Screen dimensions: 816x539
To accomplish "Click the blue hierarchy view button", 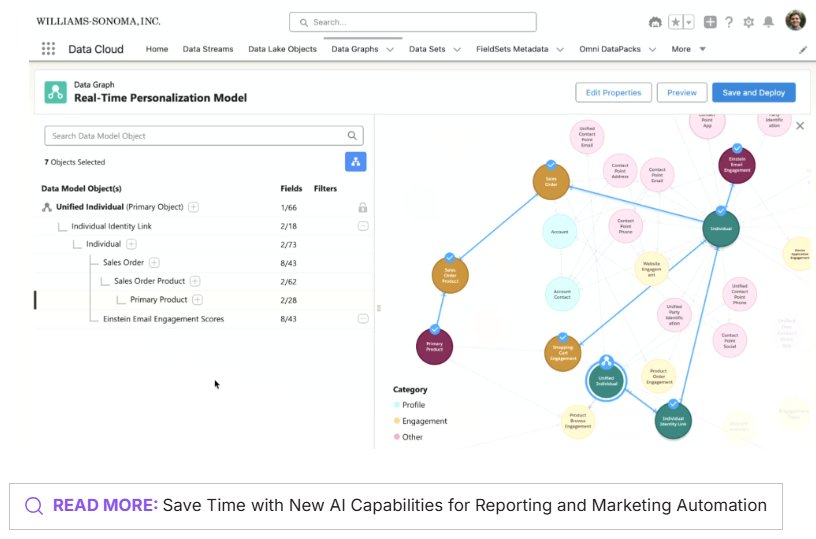I will click(355, 162).
